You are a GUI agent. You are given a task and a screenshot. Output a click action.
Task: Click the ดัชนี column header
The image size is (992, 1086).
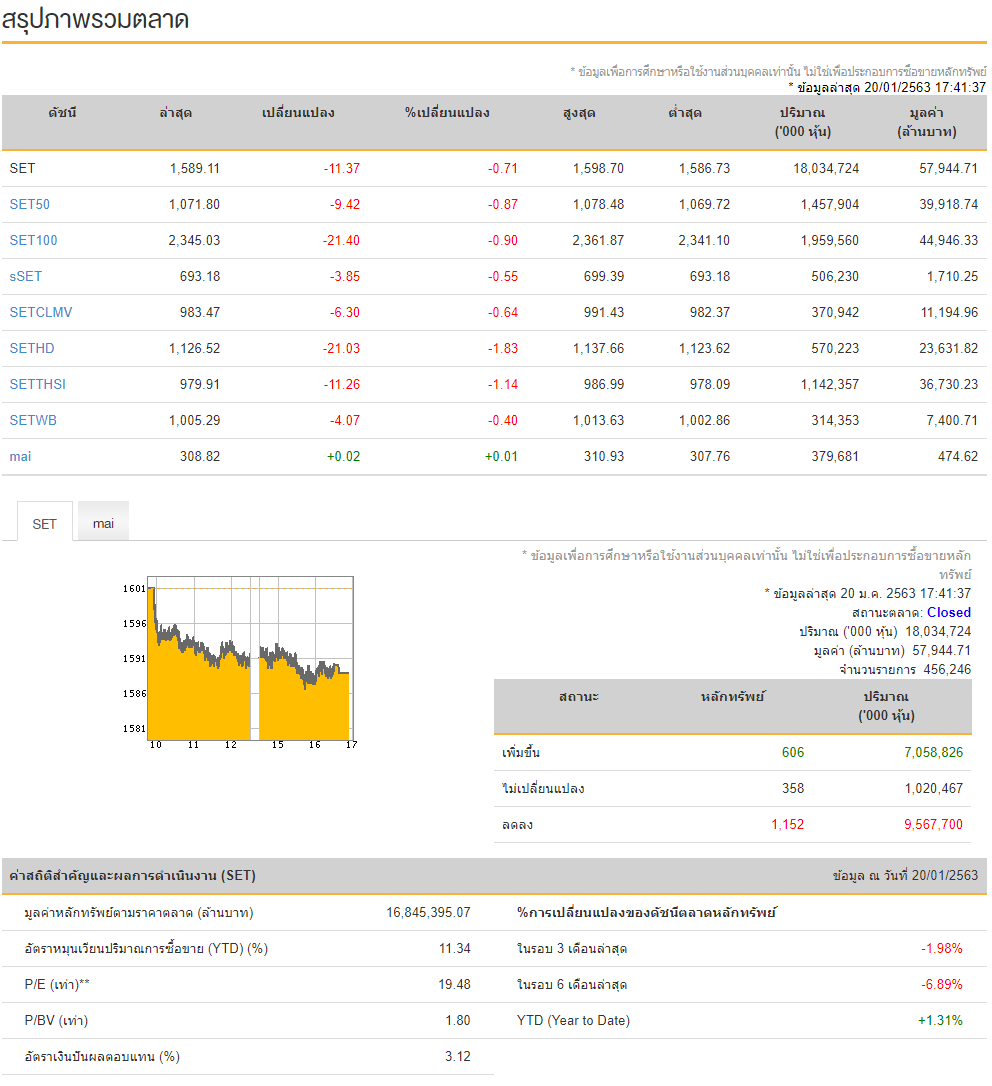pyautogui.click(x=62, y=113)
